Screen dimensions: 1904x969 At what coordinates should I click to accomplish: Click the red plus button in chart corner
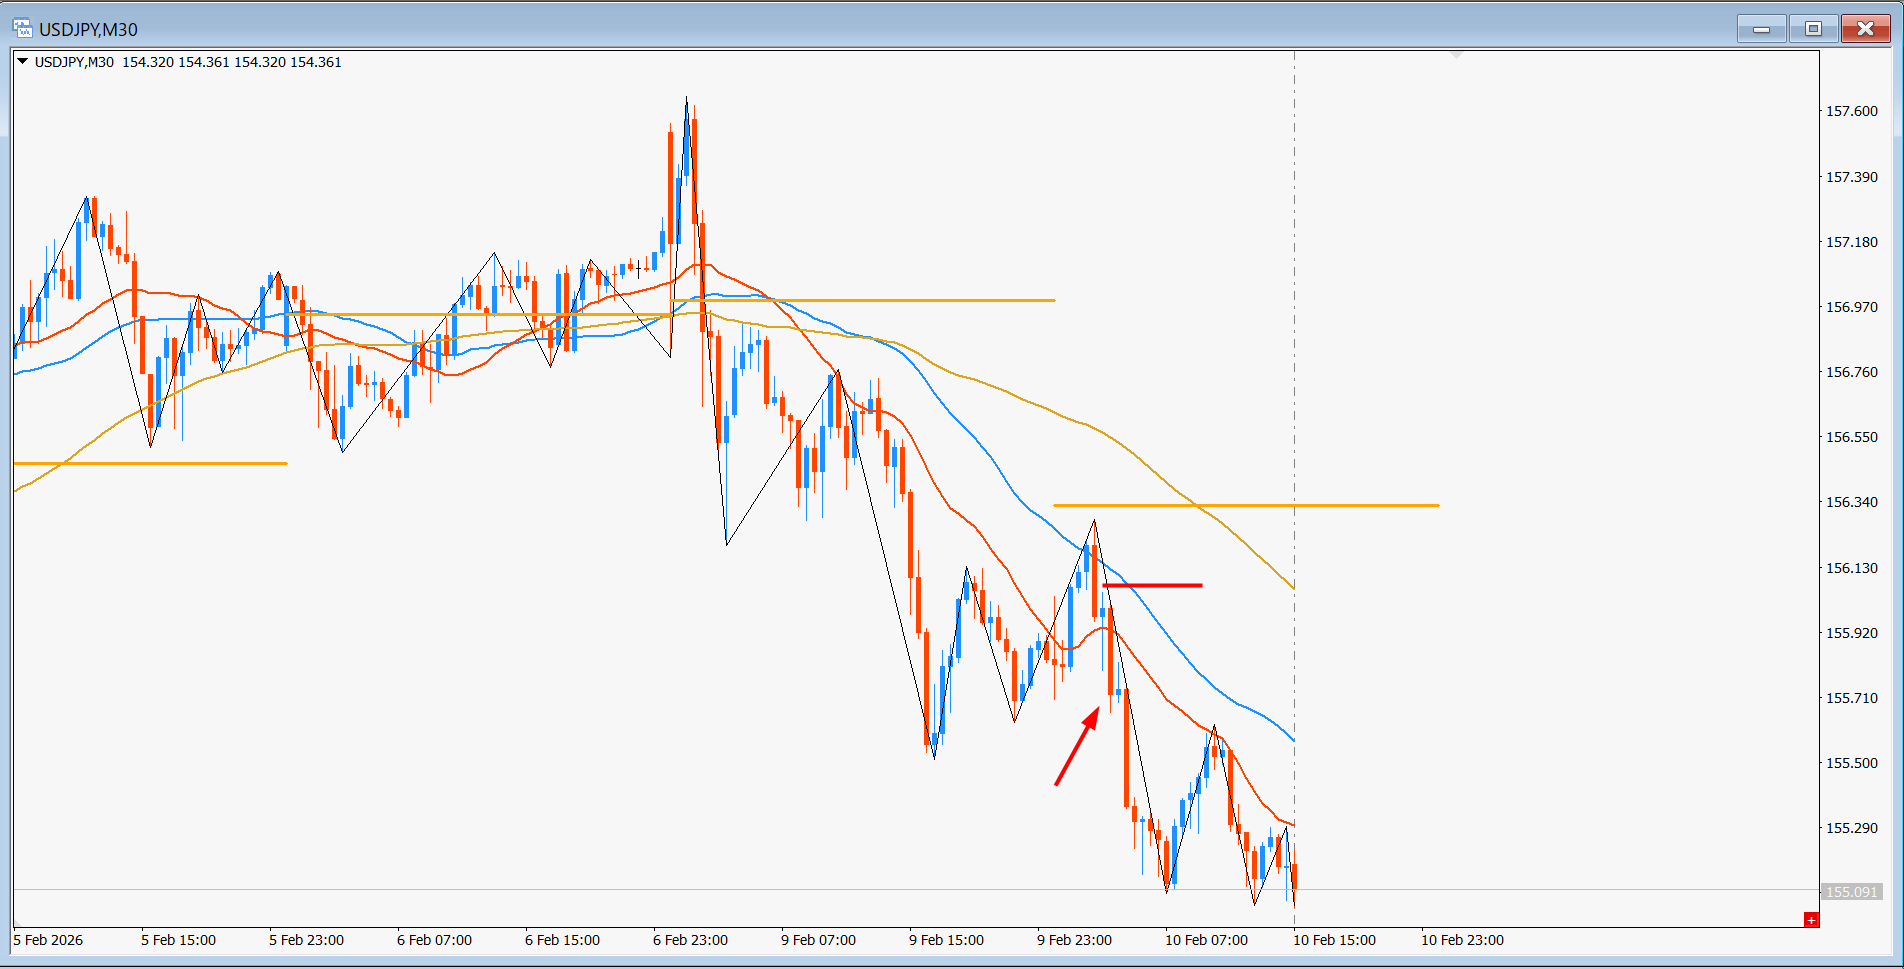pyautogui.click(x=1810, y=919)
